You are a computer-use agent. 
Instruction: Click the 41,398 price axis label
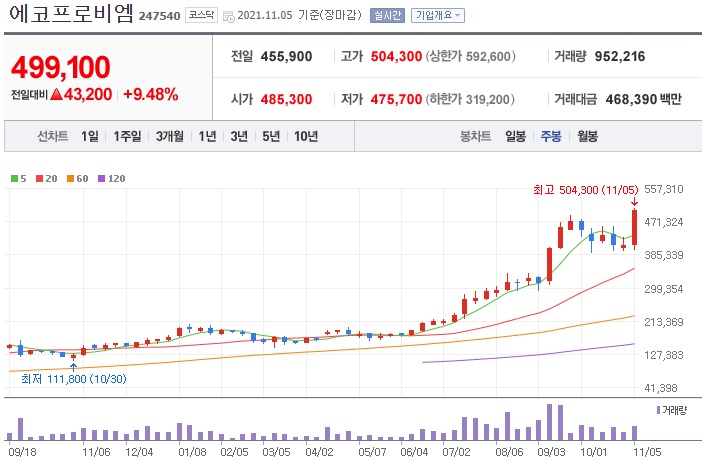(x=661, y=388)
